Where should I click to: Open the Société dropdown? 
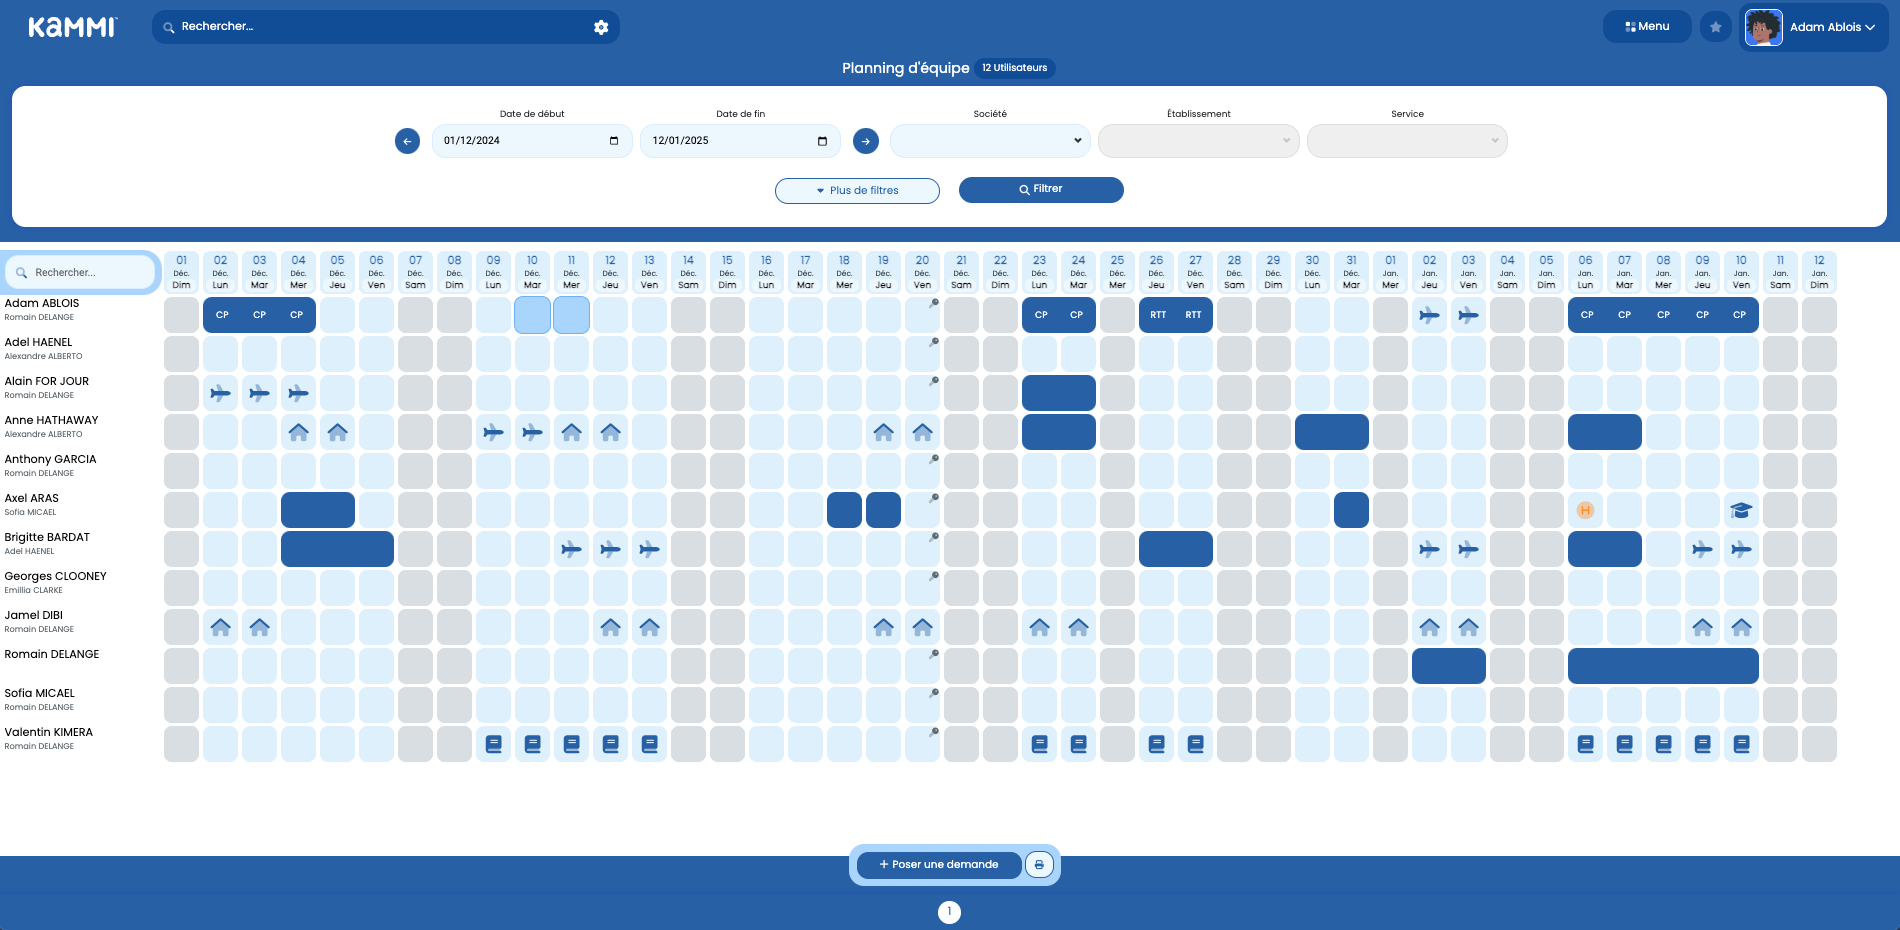point(990,141)
